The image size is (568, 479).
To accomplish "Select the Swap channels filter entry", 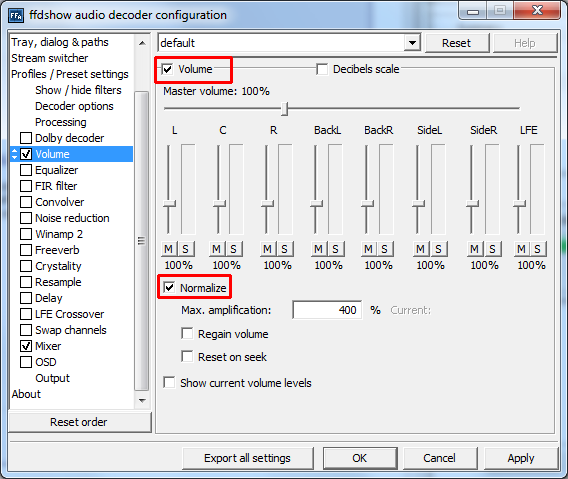I will tap(71, 330).
